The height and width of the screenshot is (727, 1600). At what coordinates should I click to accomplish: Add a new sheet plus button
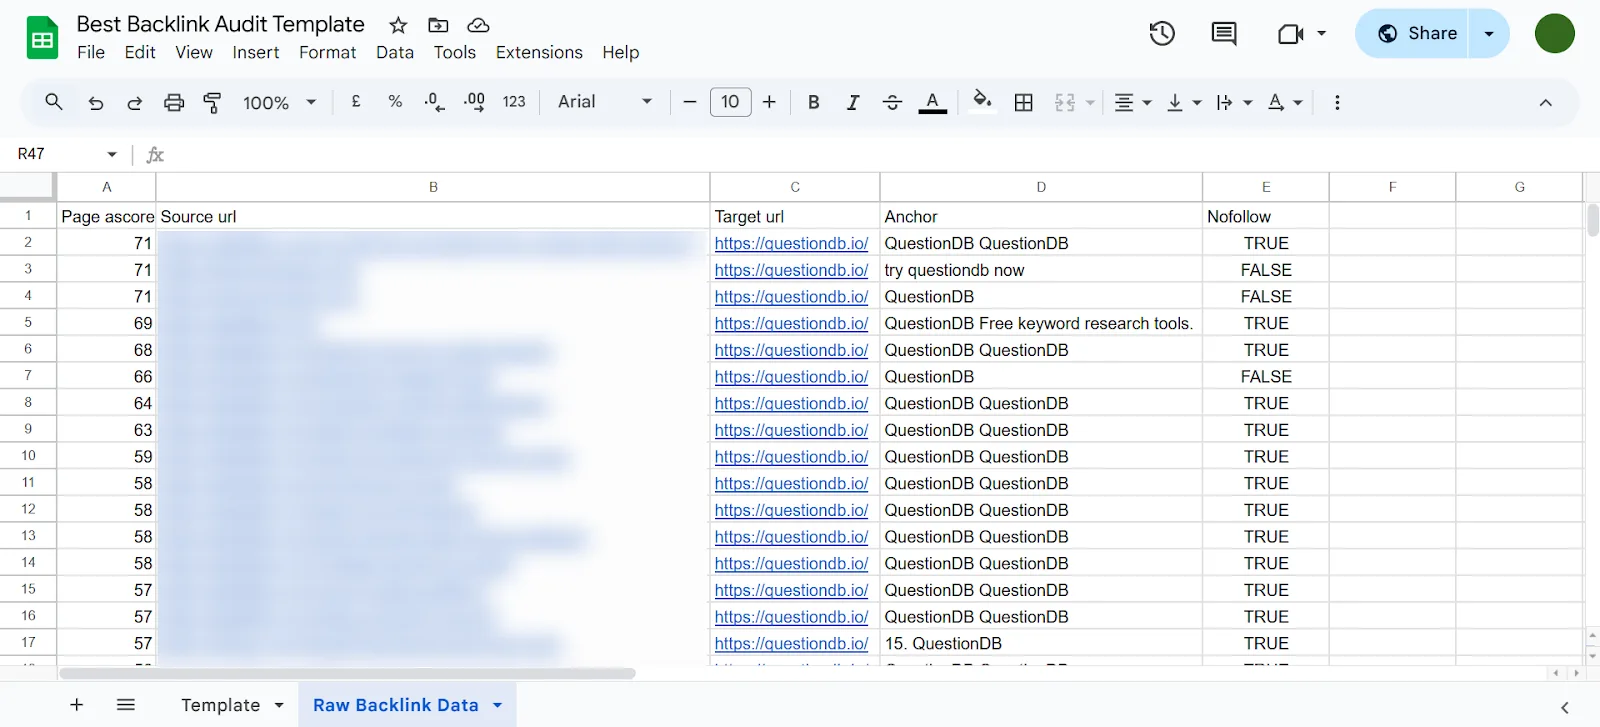tap(76, 705)
